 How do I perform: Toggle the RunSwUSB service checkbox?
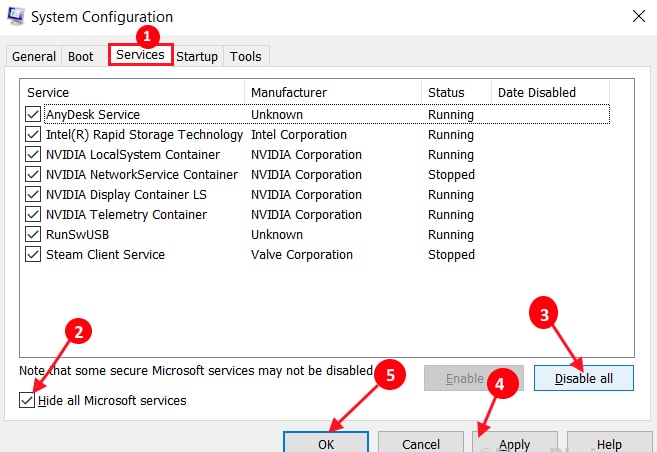click(33, 234)
